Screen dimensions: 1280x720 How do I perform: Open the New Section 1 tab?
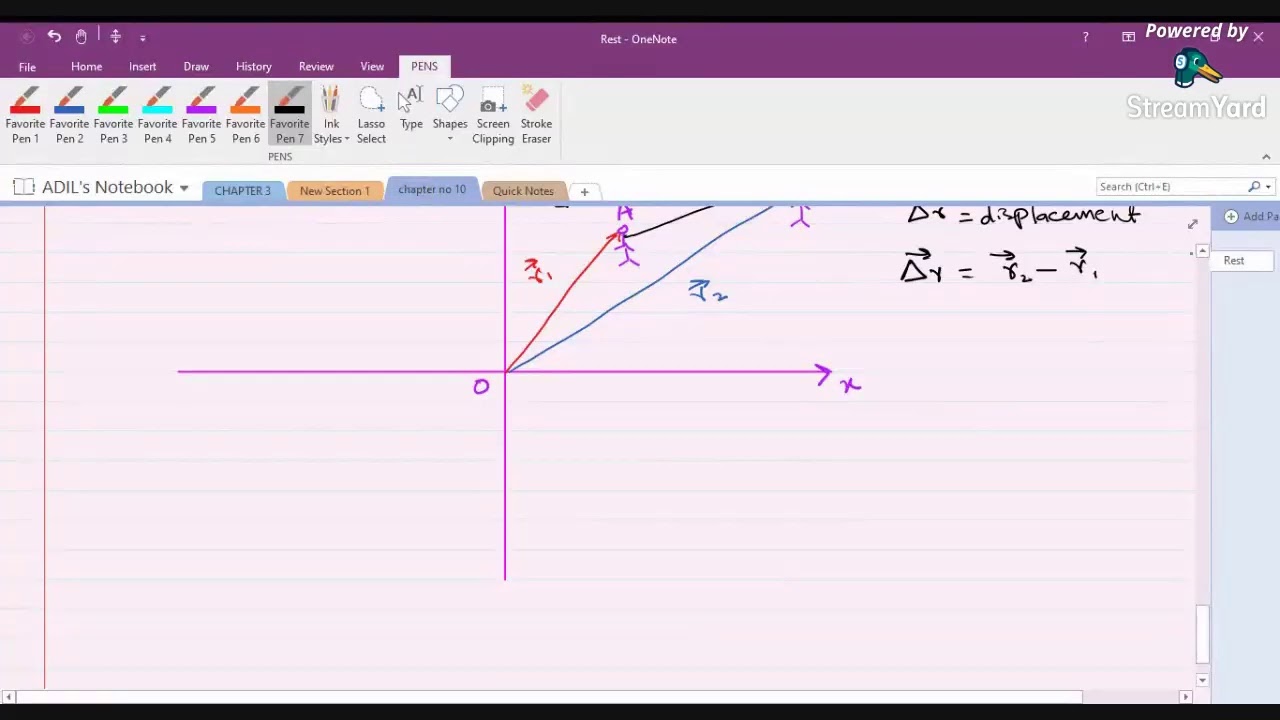[x=334, y=190]
